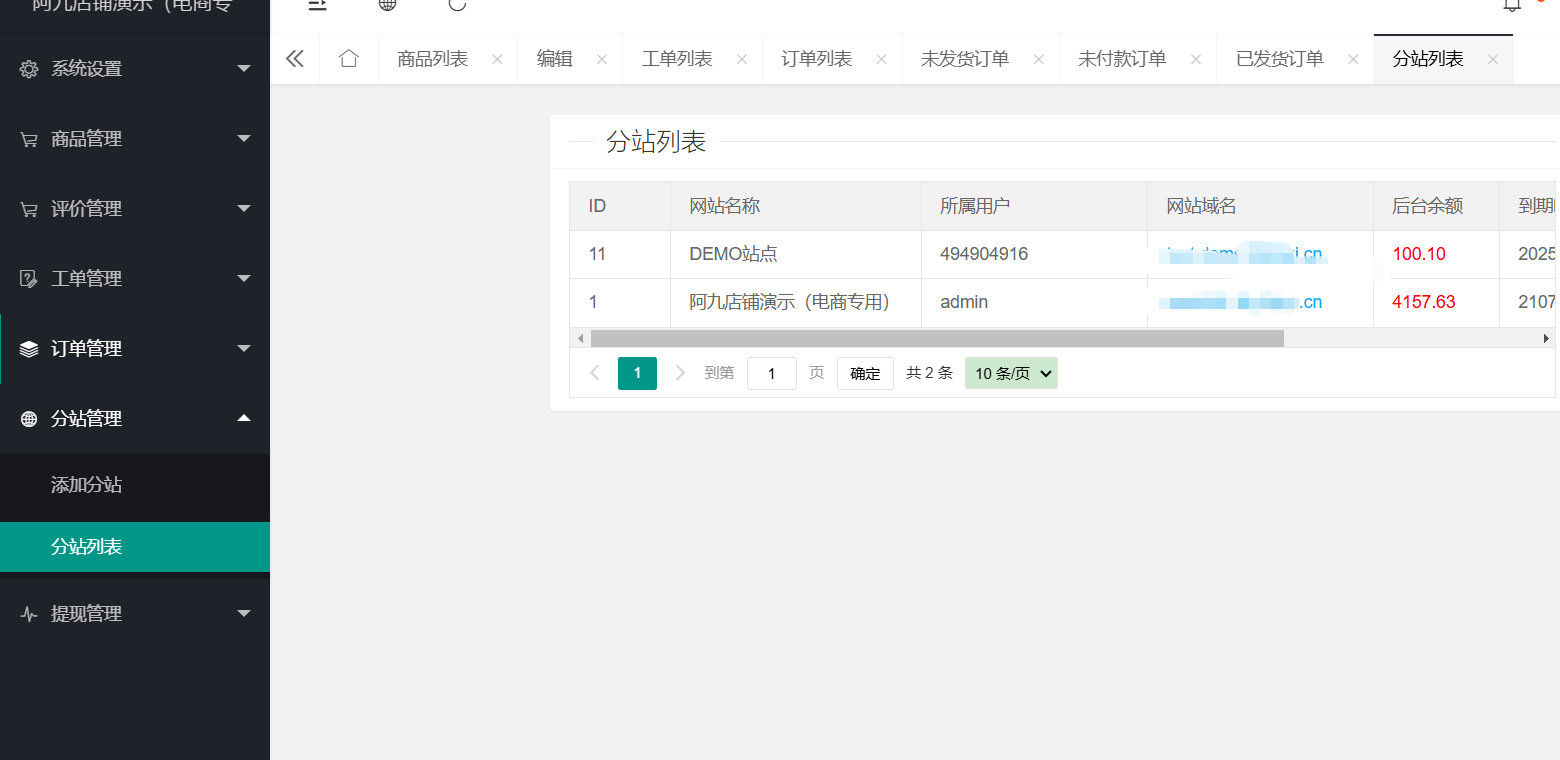Collapse the 分站管理 menu
Image resolution: width=1560 pixels, height=760 pixels.
[135, 419]
